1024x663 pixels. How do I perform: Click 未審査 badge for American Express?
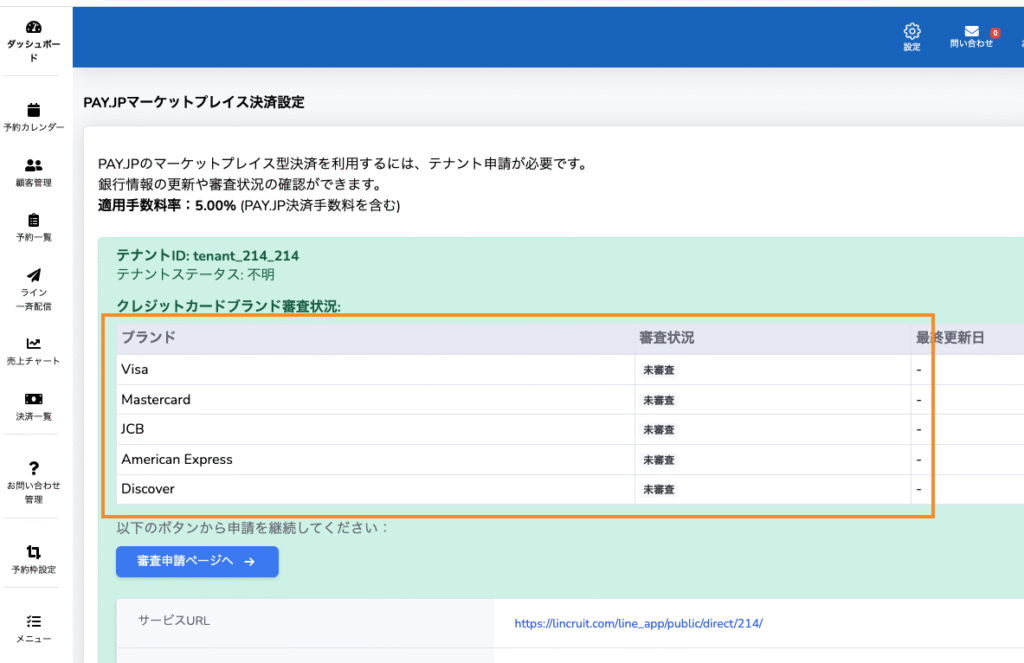click(x=658, y=460)
